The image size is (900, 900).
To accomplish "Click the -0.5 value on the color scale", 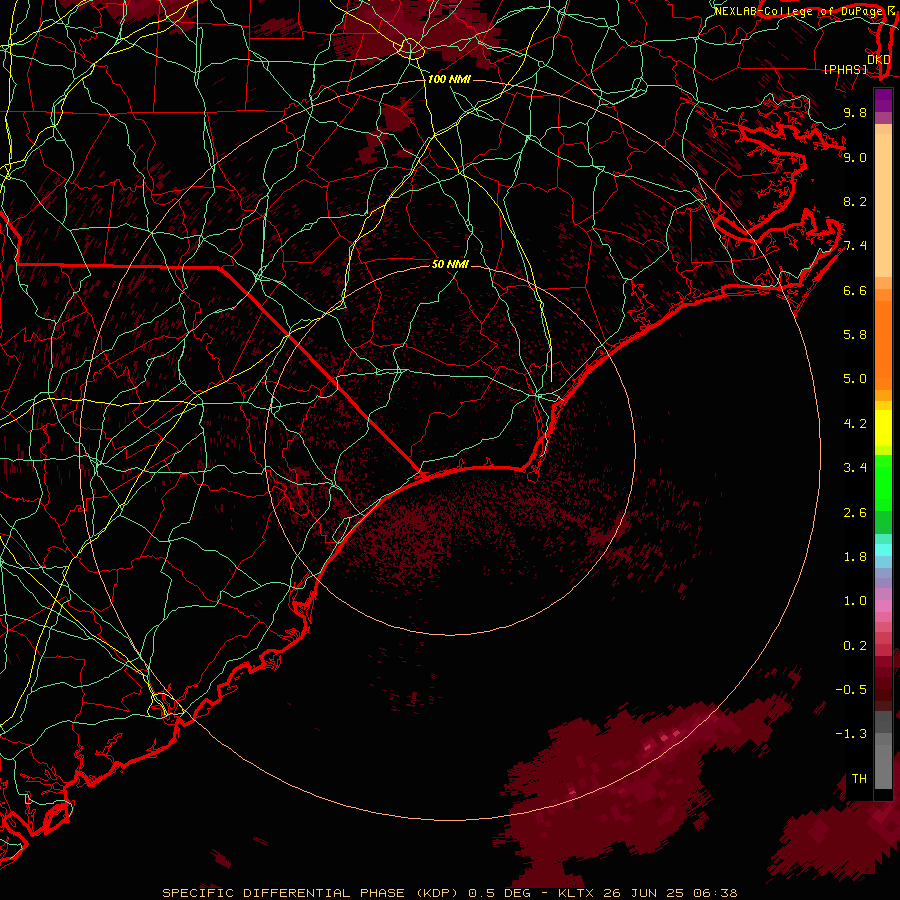I will pyautogui.click(x=851, y=690).
